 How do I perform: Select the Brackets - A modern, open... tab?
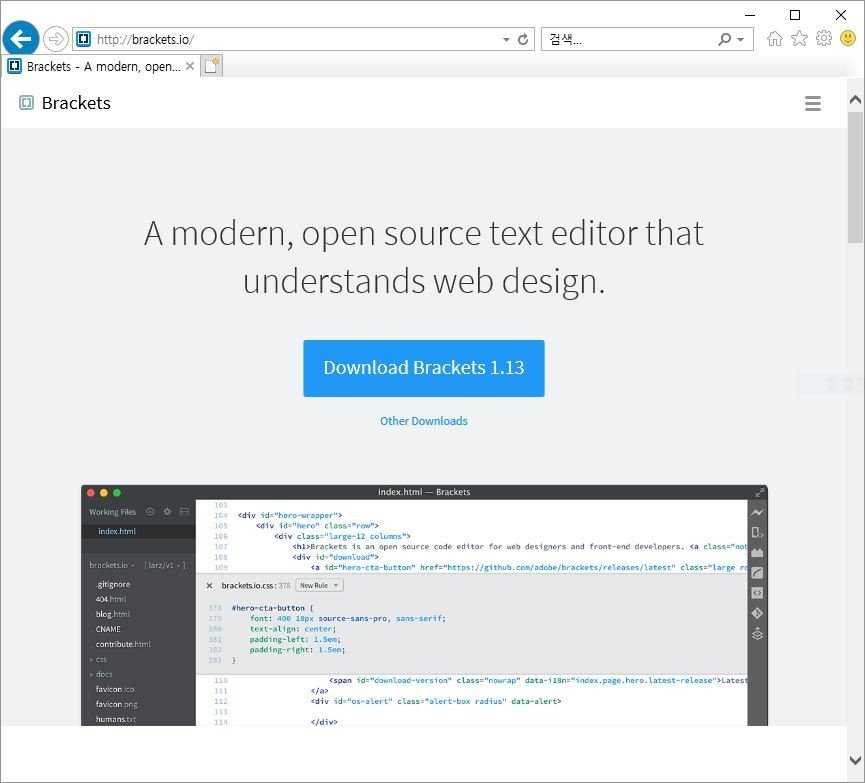99,66
